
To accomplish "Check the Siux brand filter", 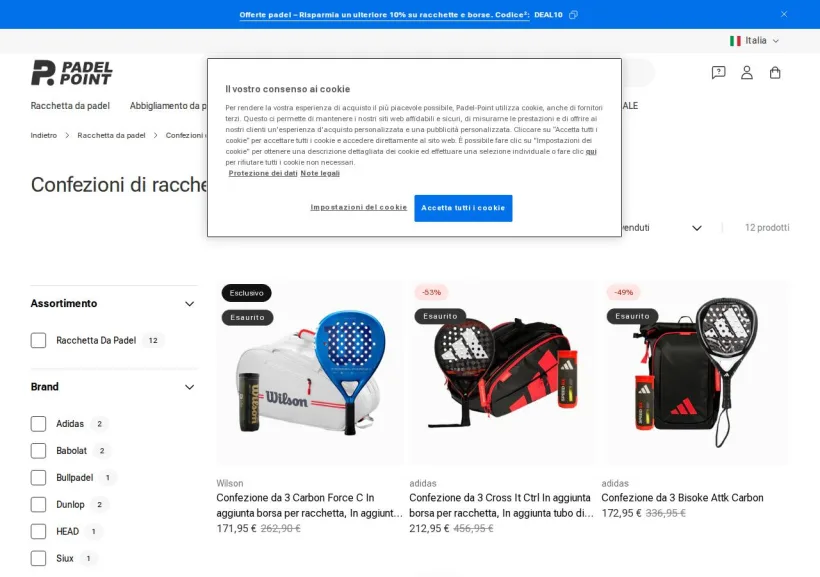I will [38, 558].
